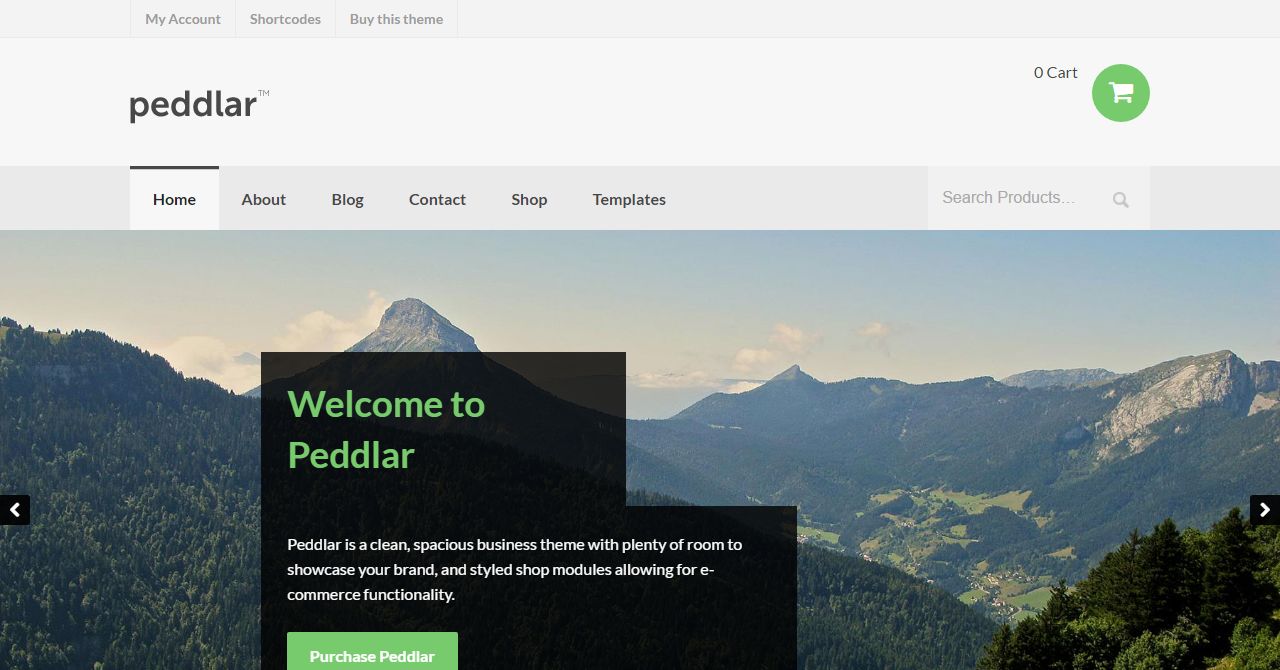The height and width of the screenshot is (670, 1280).
Task: Go to the About page
Action: coord(264,199)
